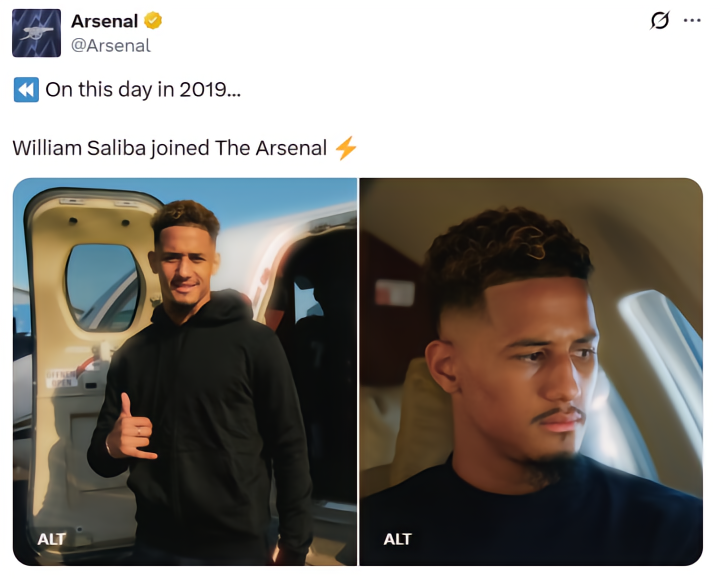The image size is (720, 579).
Task: Open the right photo inside the plane
Action: point(531,372)
